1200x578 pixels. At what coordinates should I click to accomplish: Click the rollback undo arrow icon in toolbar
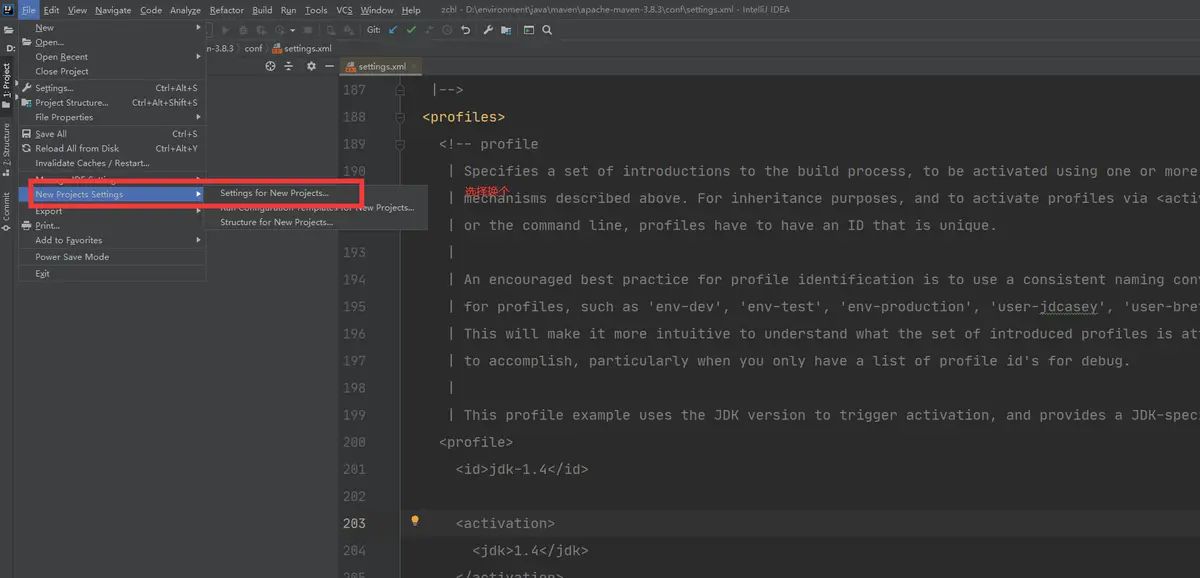click(465, 30)
